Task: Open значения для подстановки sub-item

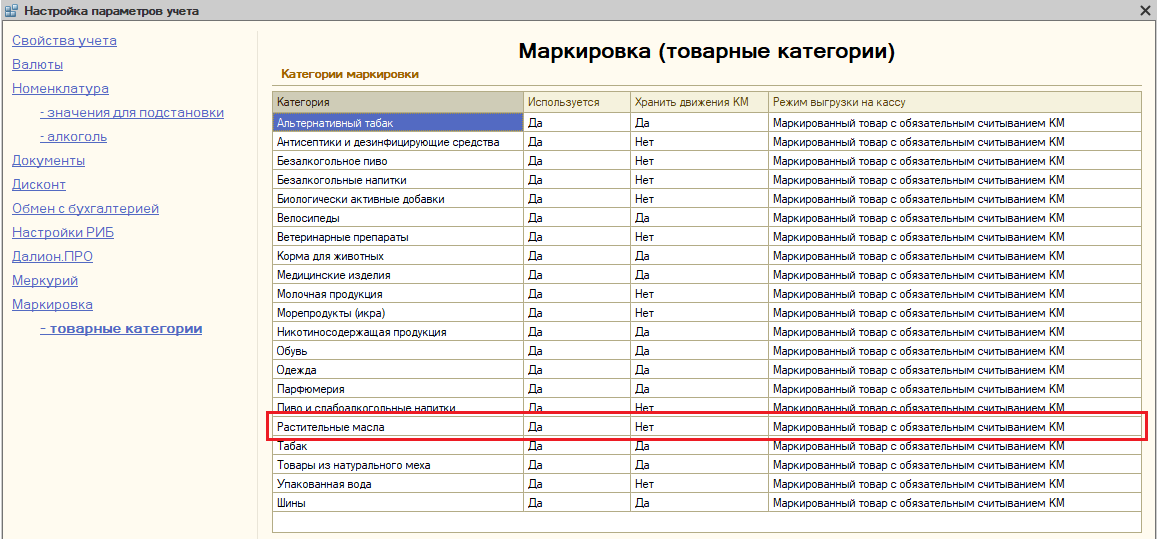Action: 131,113
